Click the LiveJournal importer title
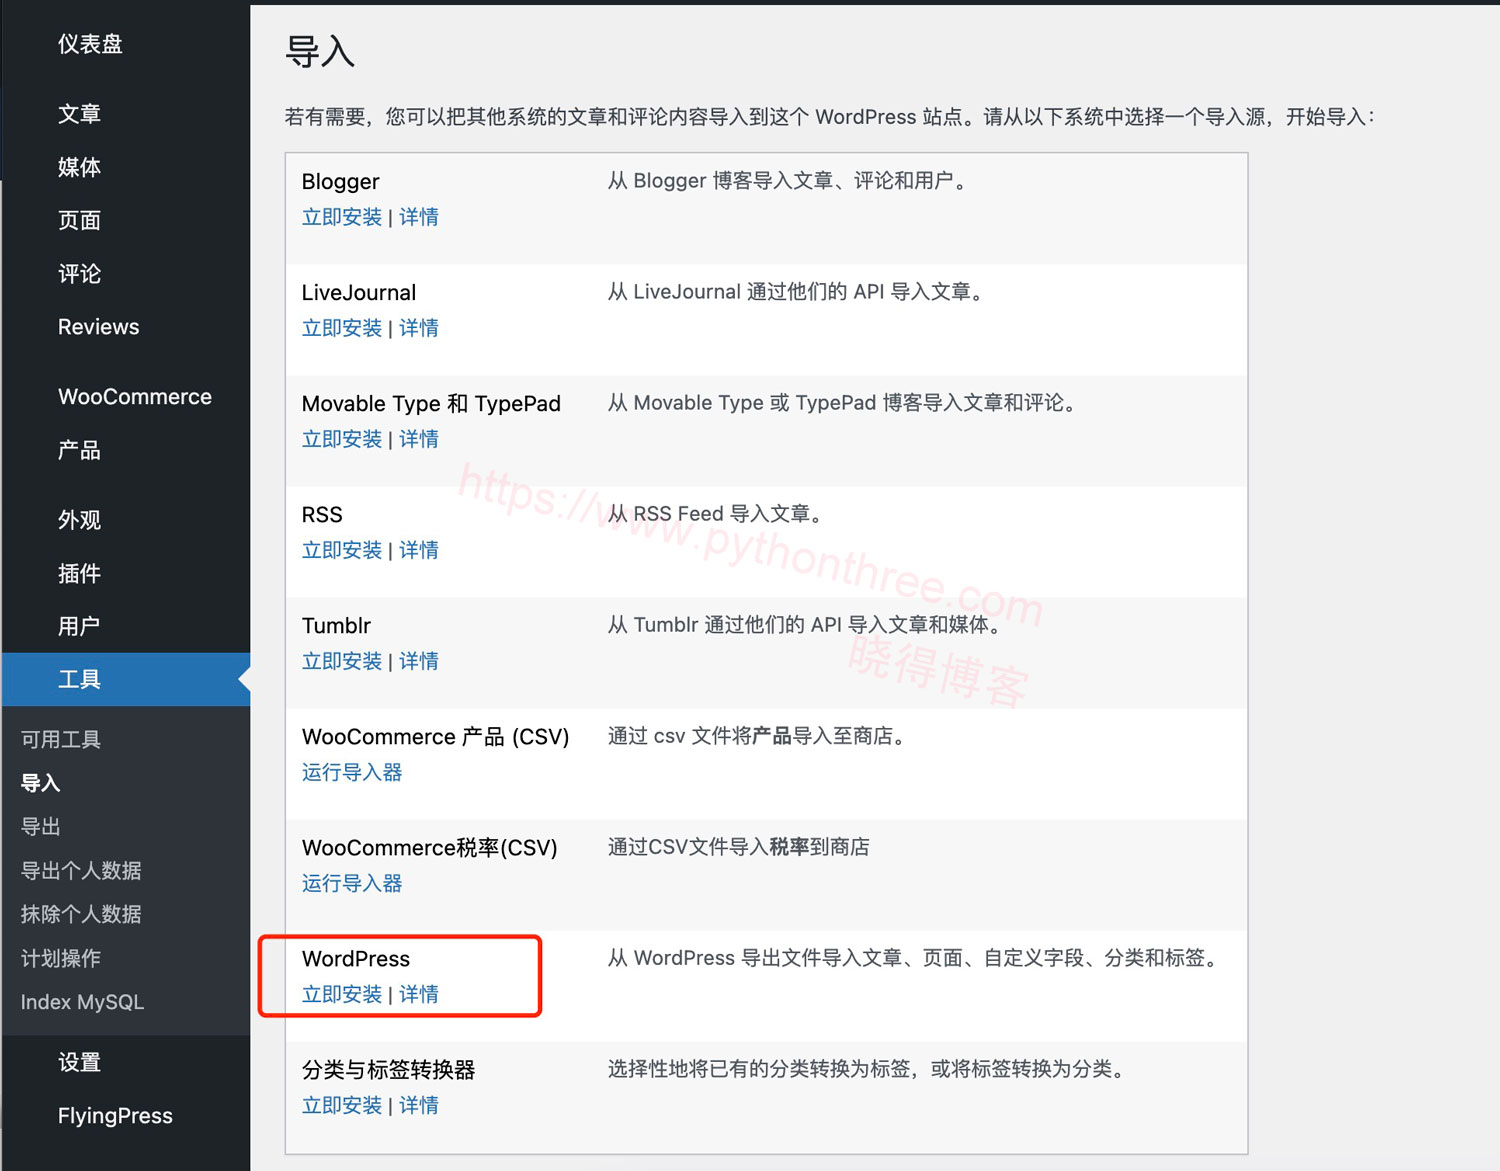The image size is (1500, 1171). (x=359, y=293)
